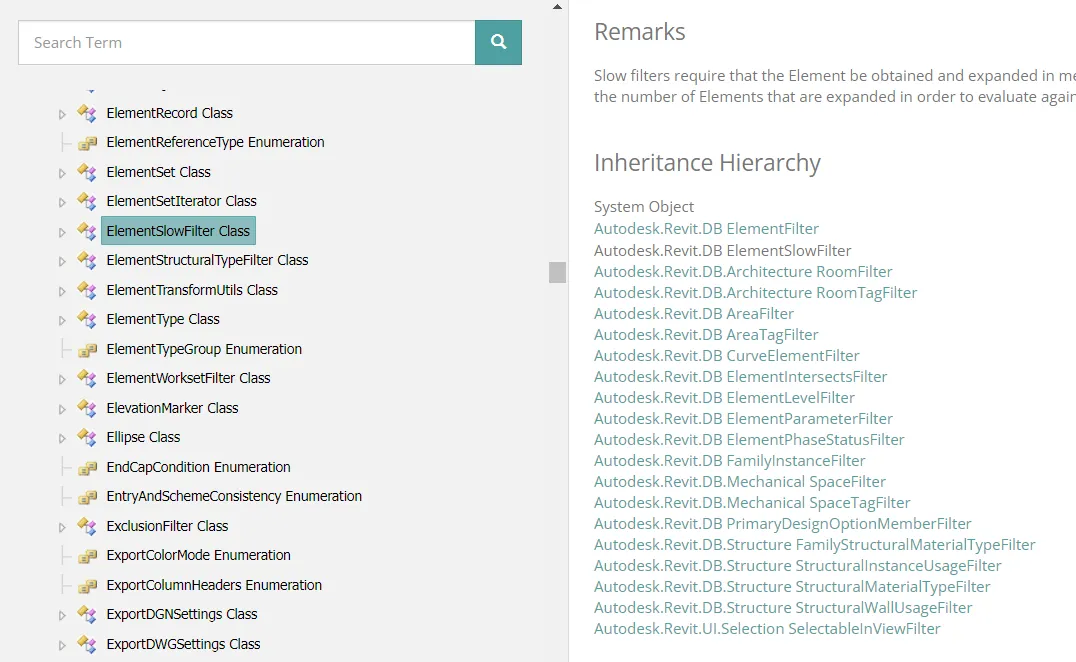Click the class icon beside ExportDGNSettings Class
The image size is (1076, 662).
click(86, 614)
